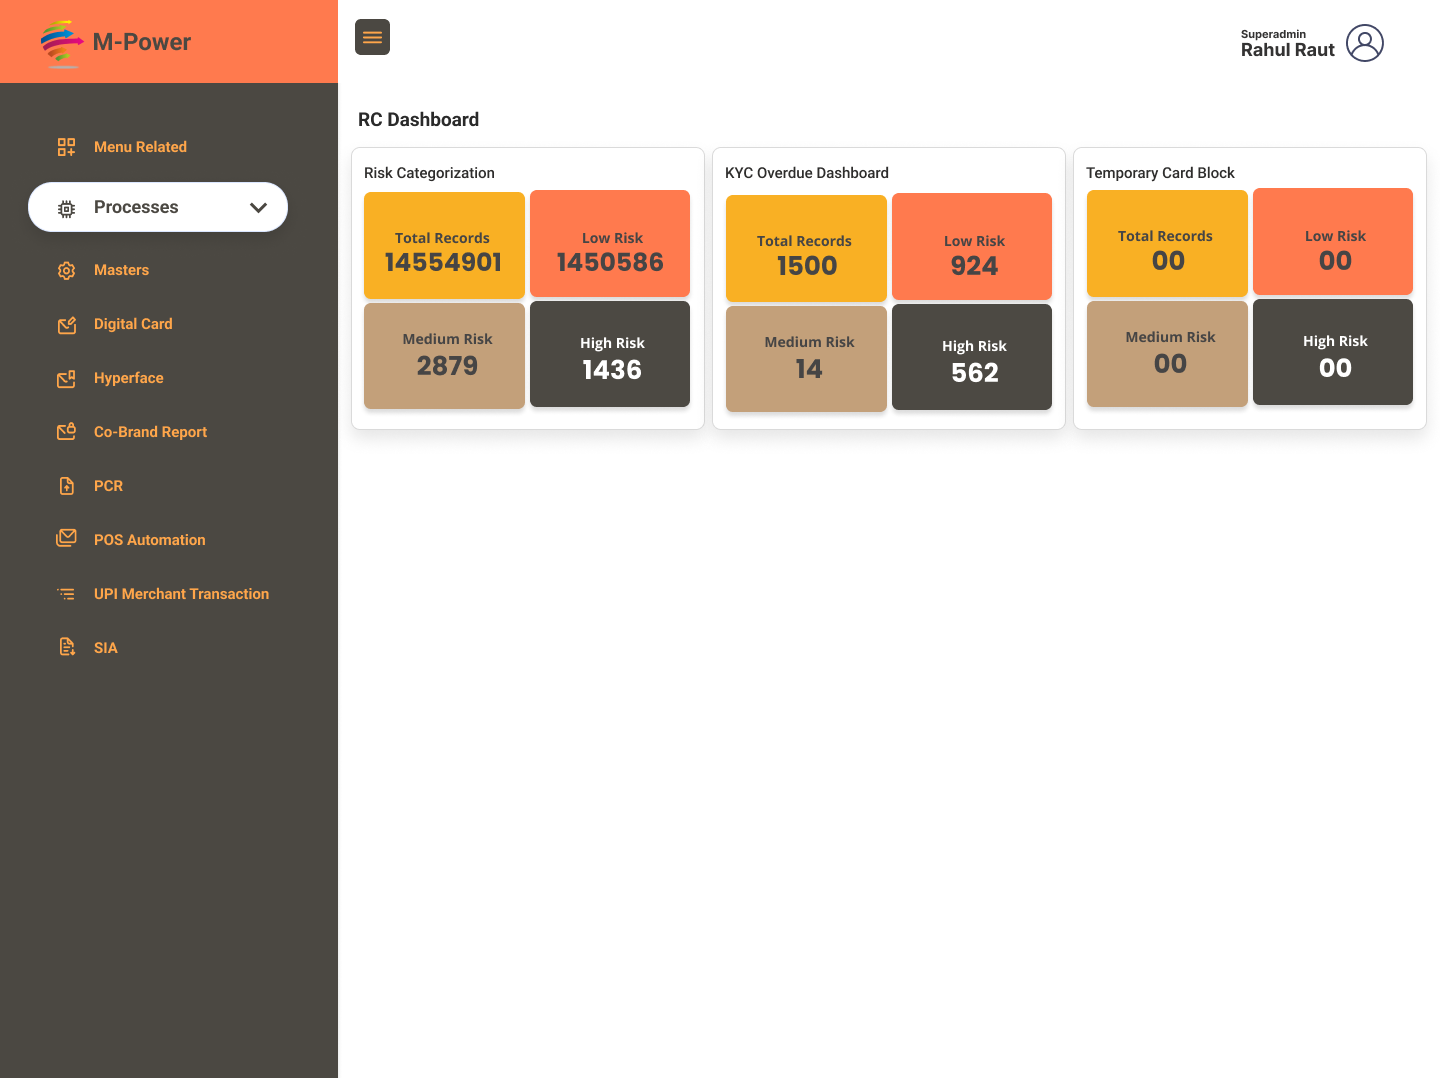Open the Hyperface menu entry

coord(128,378)
